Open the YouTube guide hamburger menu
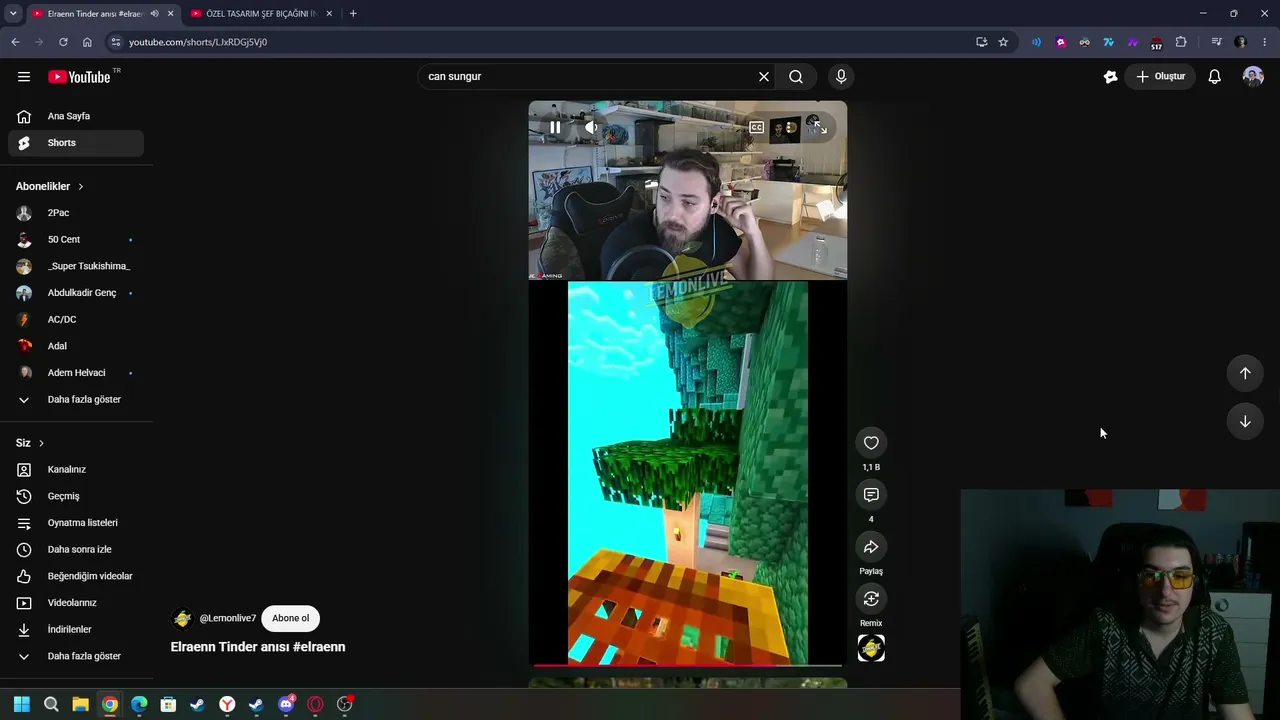Image resolution: width=1280 pixels, height=720 pixels. click(x=24, y=77)
